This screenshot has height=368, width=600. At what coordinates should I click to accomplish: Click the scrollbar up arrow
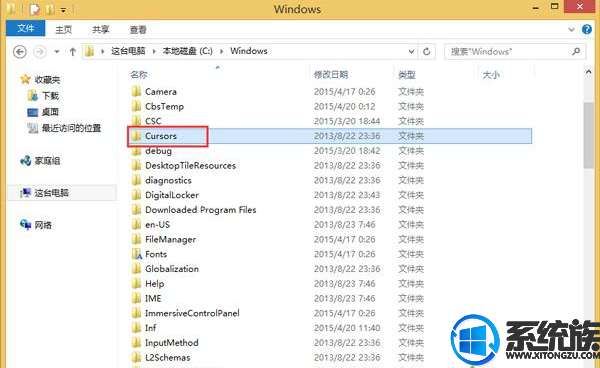click(x=589, y=72)
